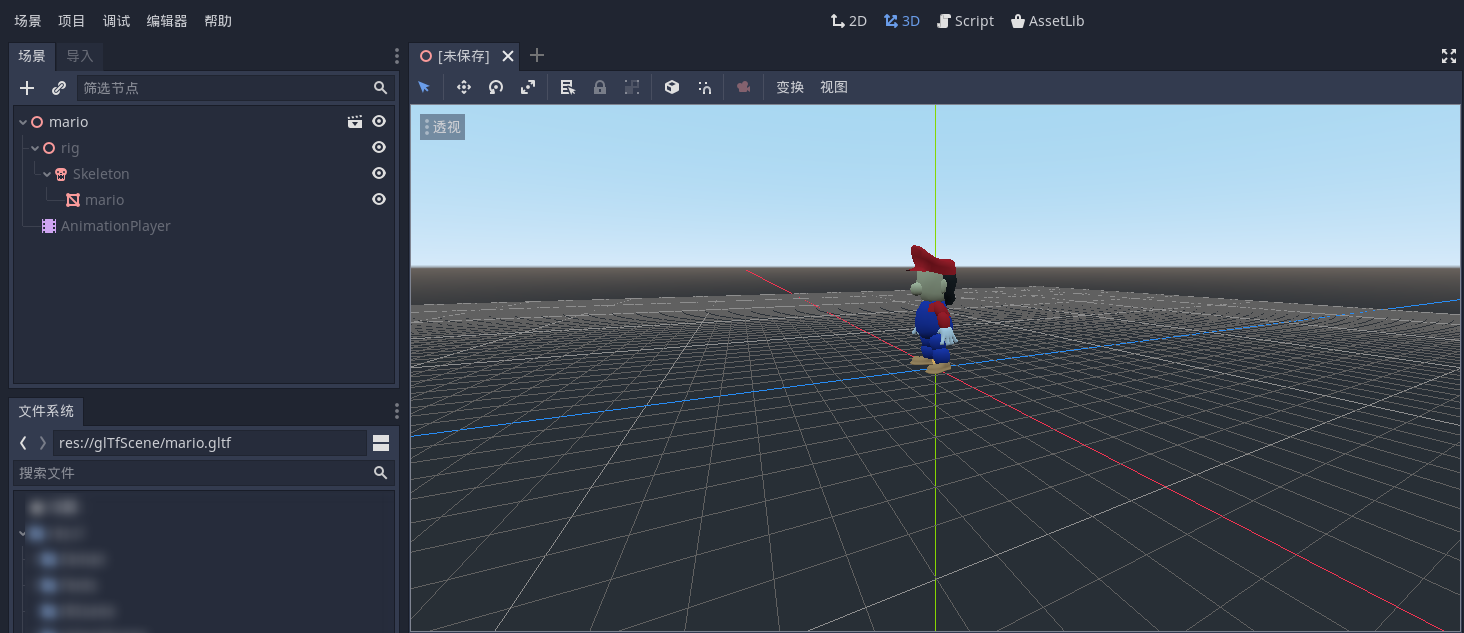
Task: Click the open-in-editor clapper icon for mario
Action: [355, 122]
